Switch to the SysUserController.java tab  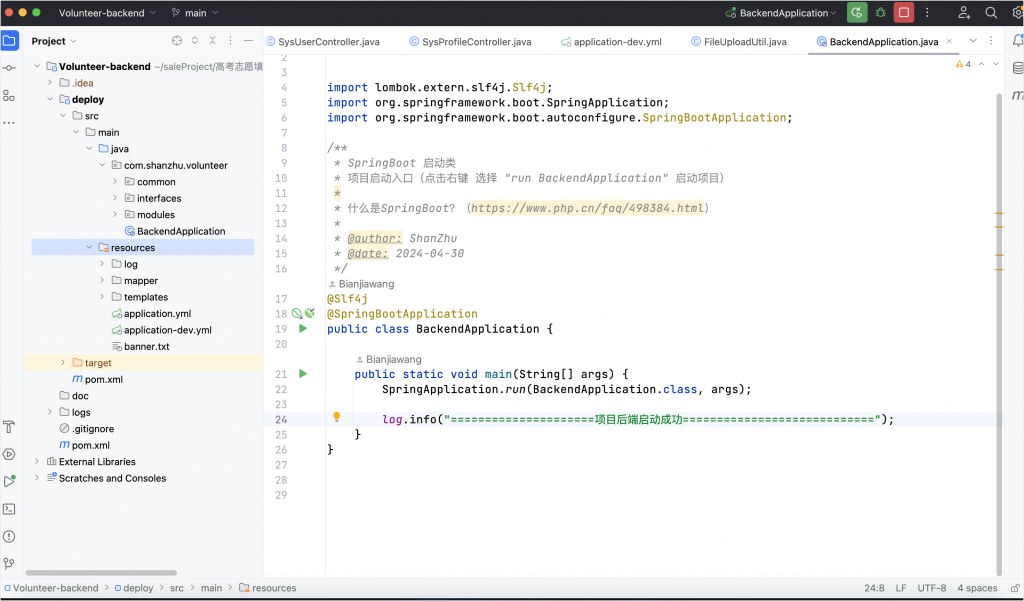328,42
